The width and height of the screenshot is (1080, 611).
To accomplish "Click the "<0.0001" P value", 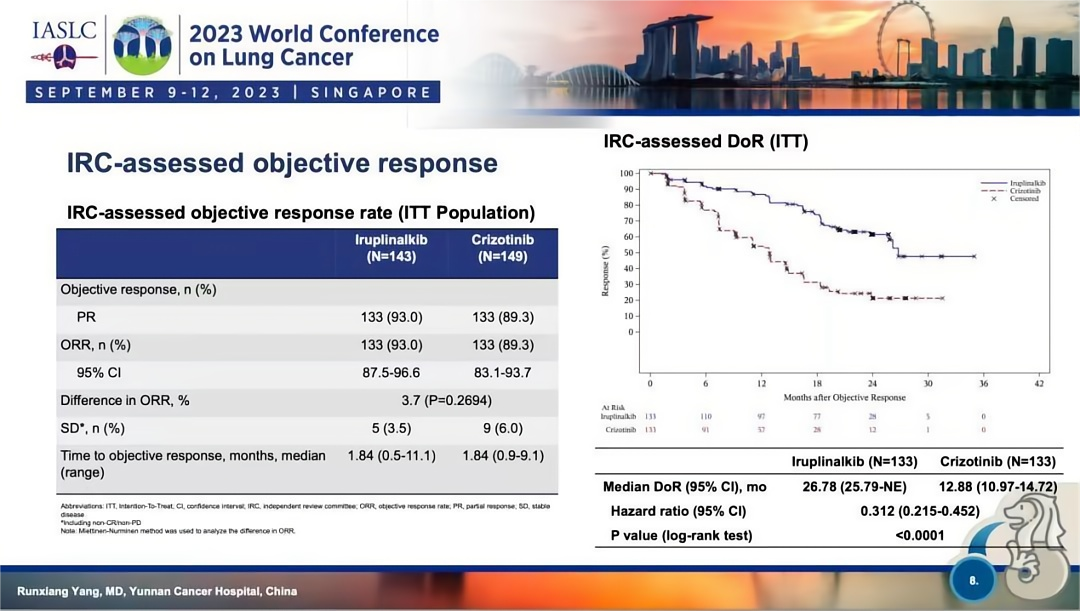I will tap(920, 535).
